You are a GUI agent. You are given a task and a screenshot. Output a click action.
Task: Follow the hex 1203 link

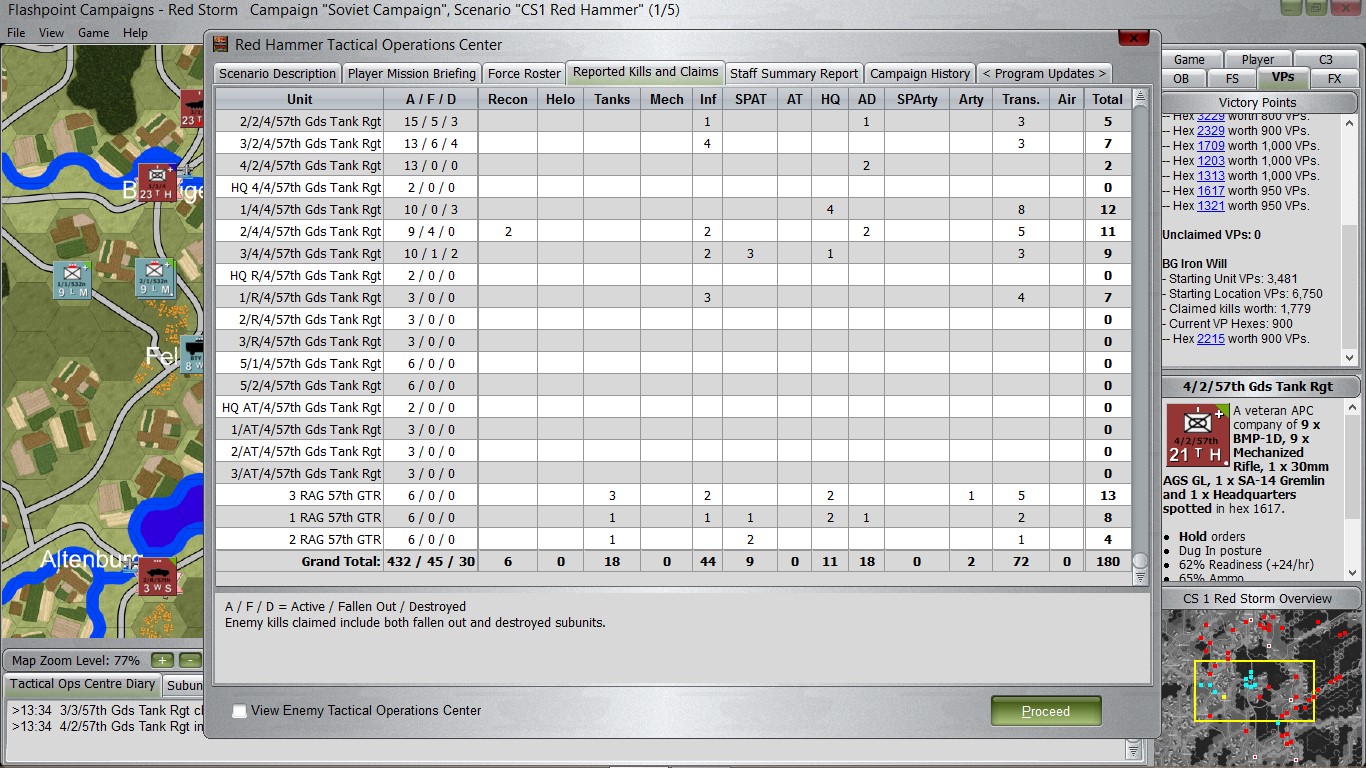1210,161
